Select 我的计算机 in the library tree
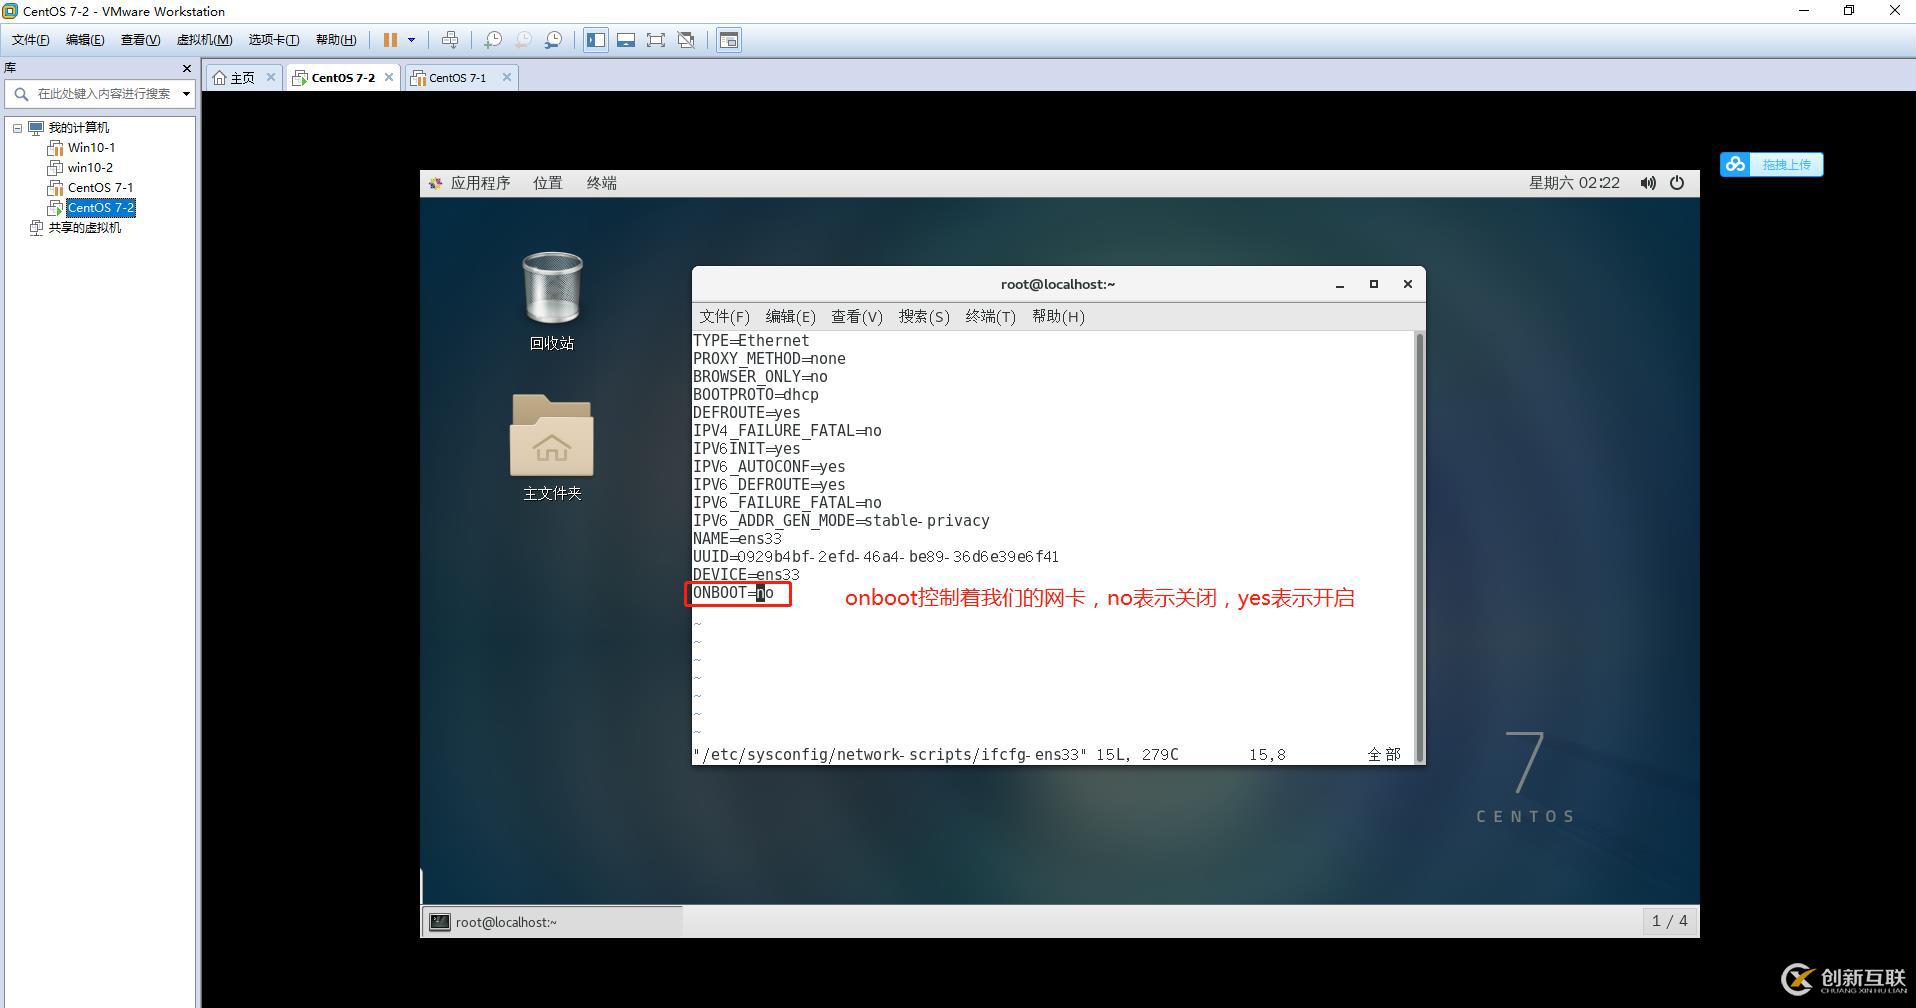 79,128
